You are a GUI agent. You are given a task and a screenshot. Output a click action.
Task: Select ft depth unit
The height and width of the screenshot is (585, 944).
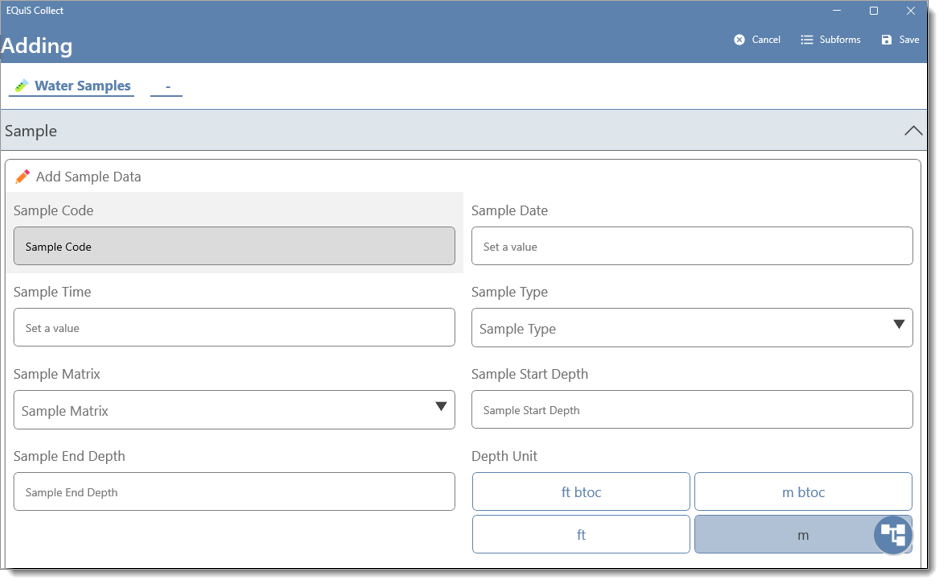click(581, 534)
